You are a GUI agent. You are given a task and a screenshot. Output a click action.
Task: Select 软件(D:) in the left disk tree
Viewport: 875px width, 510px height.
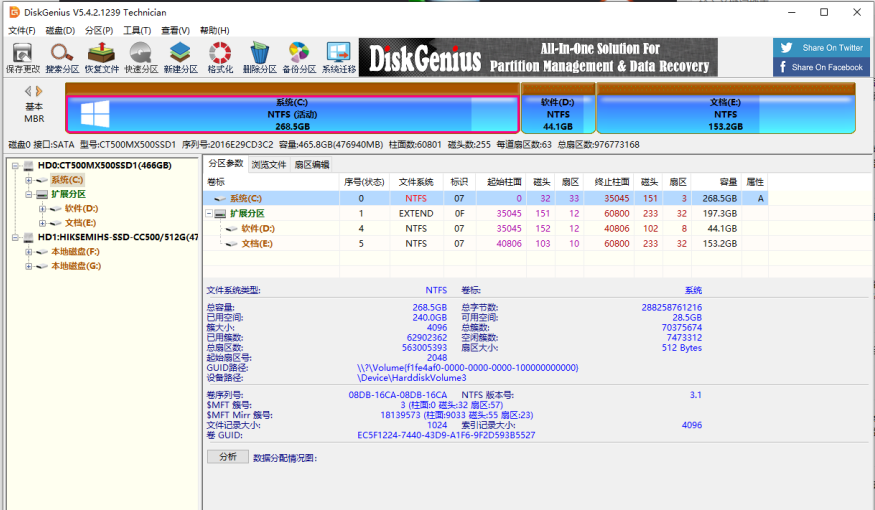[81, 209]
